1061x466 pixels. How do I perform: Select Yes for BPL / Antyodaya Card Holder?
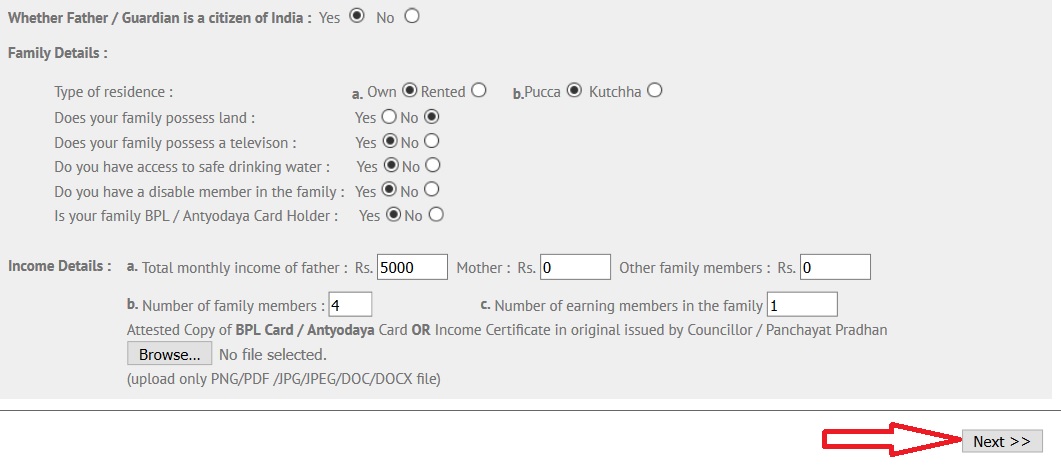pos(393,214)
